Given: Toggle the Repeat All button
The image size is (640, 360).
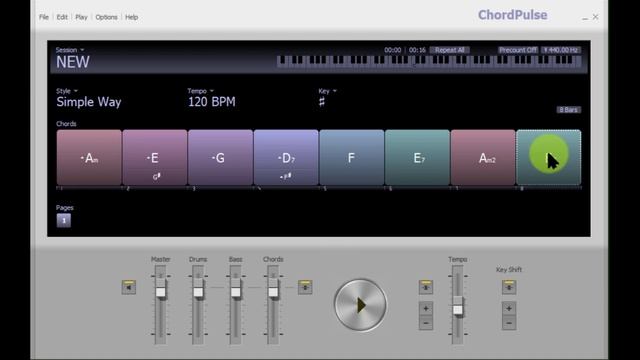Looking at the screenshot, I should coord(449,50).
